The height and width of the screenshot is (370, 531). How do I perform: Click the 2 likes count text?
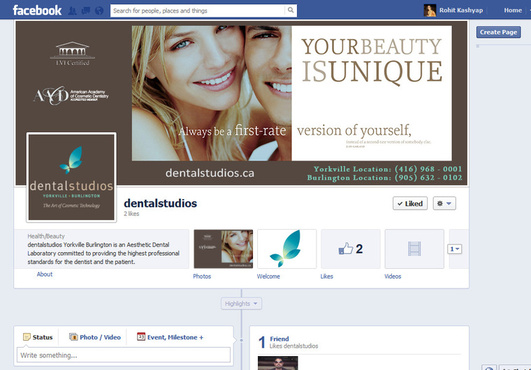pos(131,214)
